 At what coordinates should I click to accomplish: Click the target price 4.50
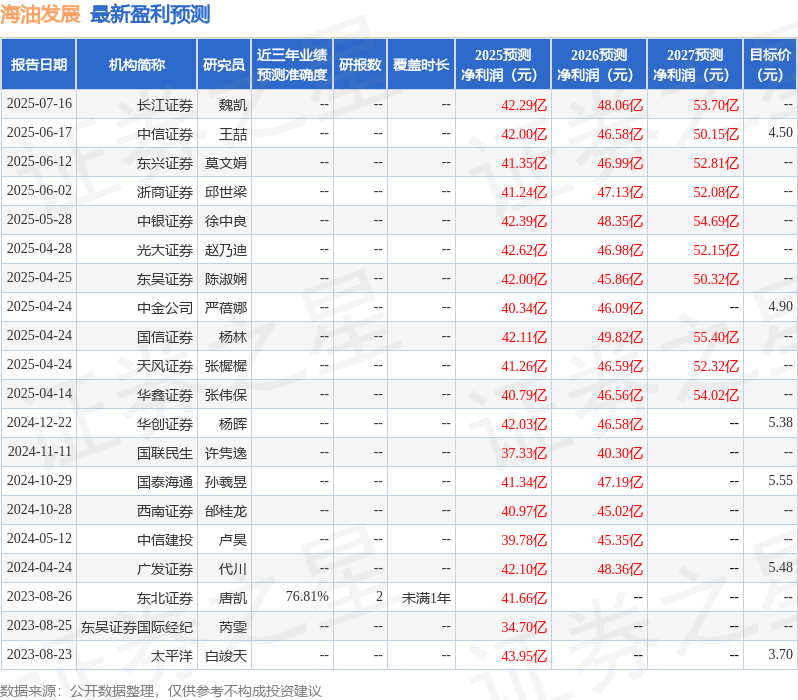pos(780,132)
